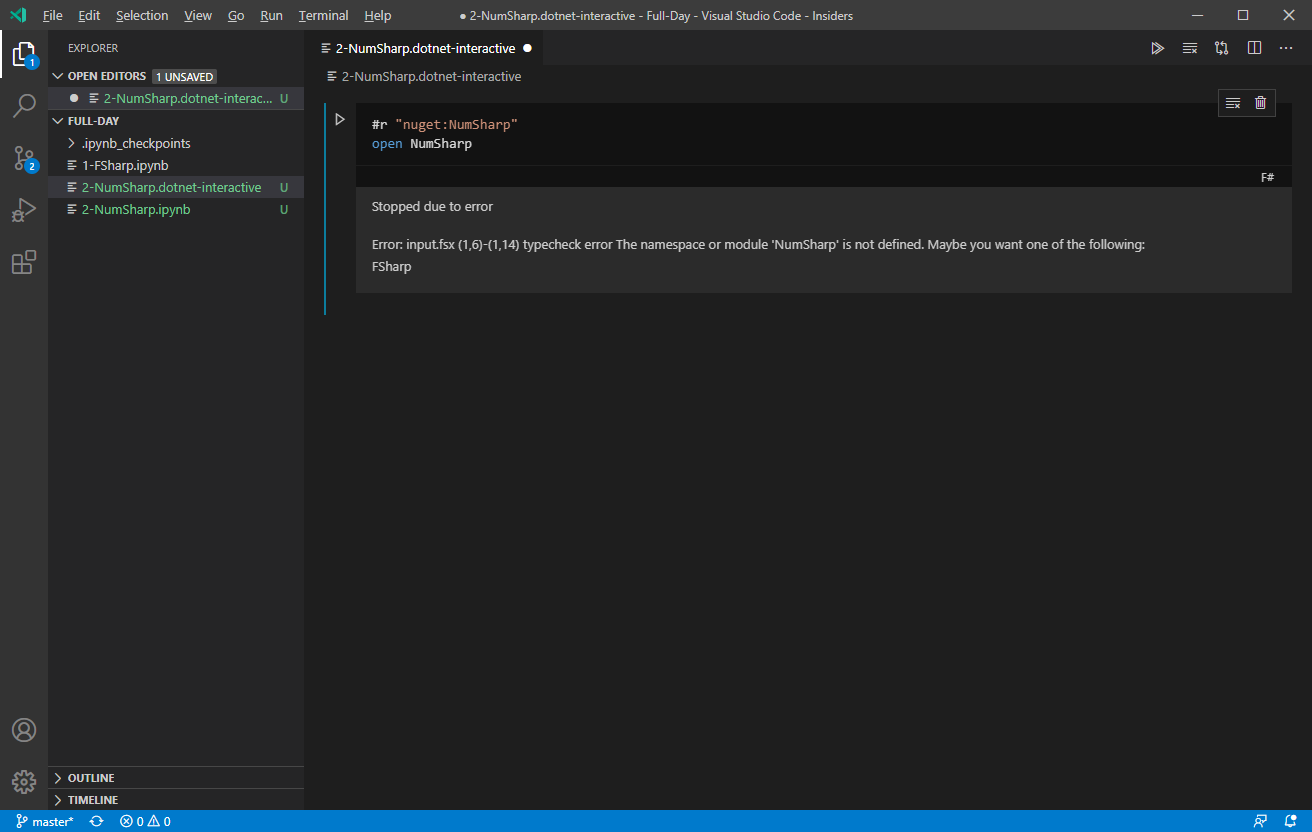Image resolution: width=1312 pixels, height=832 pixels.
Task: Run all notebook cells from editor toolbar
Action: tap(1157, 48)
